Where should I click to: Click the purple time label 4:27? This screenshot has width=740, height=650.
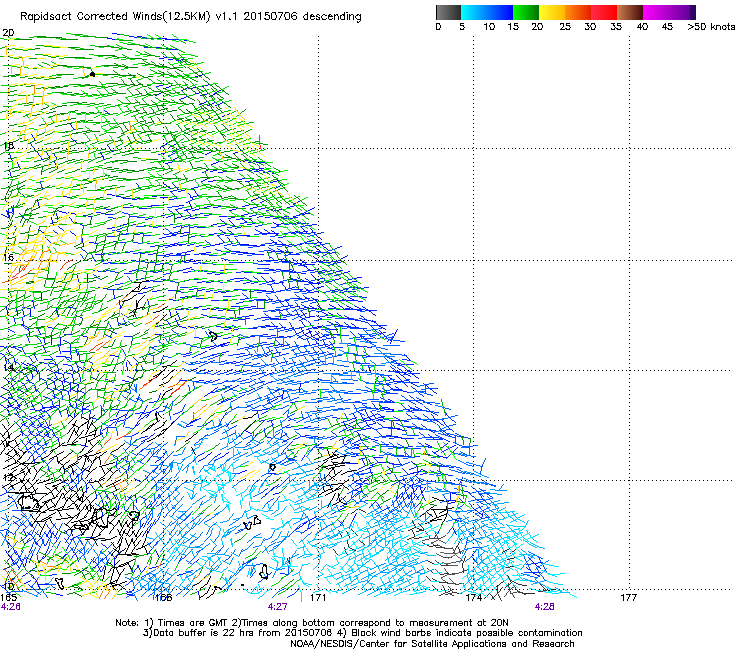[x=278, y=607]
